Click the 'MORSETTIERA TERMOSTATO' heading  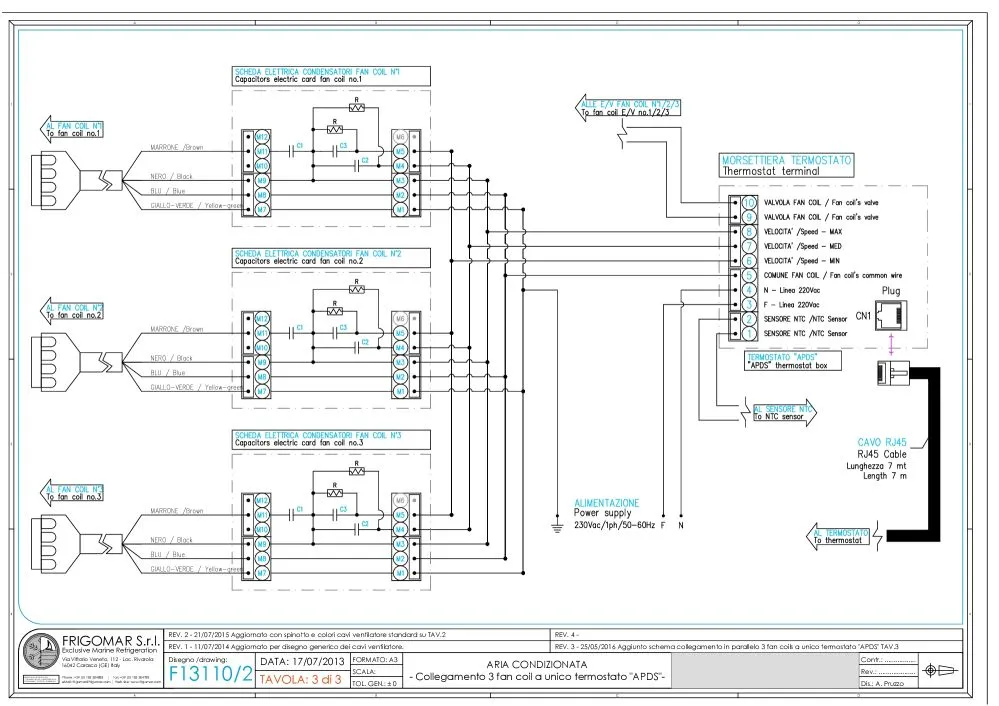point(787,160)
